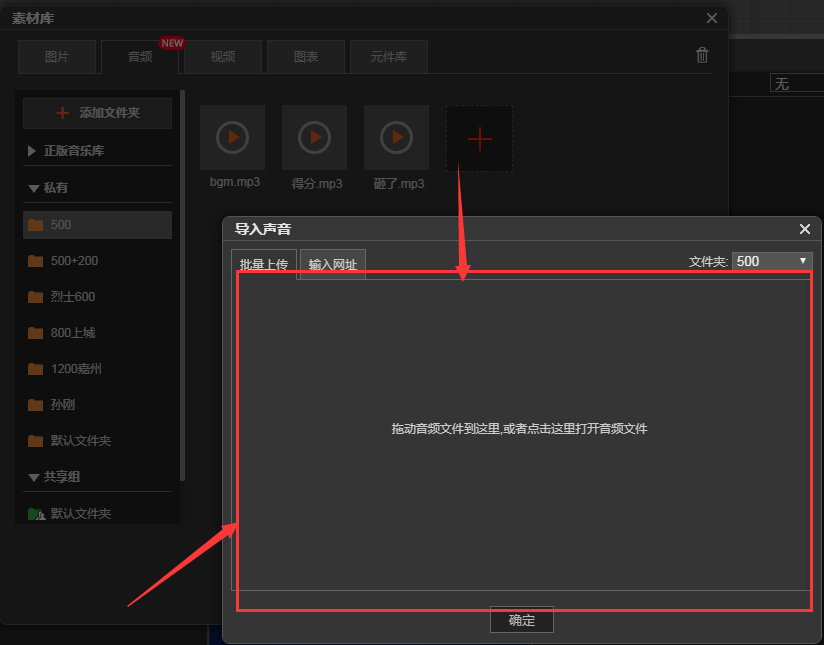The height and width of the screenshot is (645, 824).
Task: Click the 确定 button
Action: [522, 620]
